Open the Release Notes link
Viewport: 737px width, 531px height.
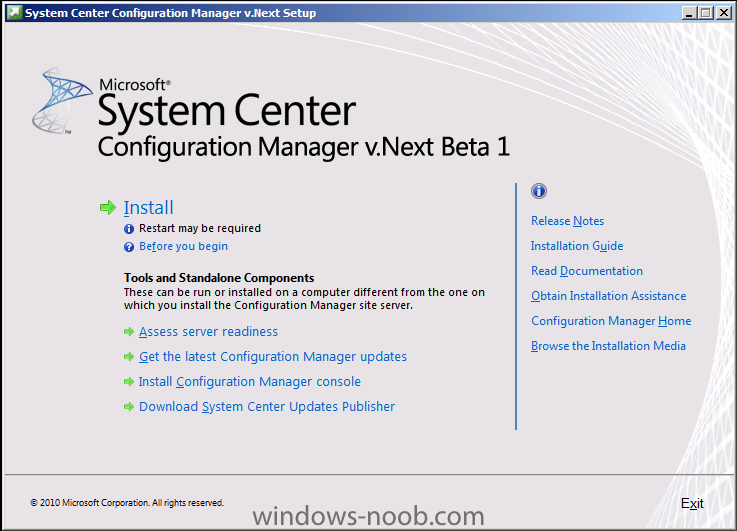pyautogui.click(x=567, y=221)
